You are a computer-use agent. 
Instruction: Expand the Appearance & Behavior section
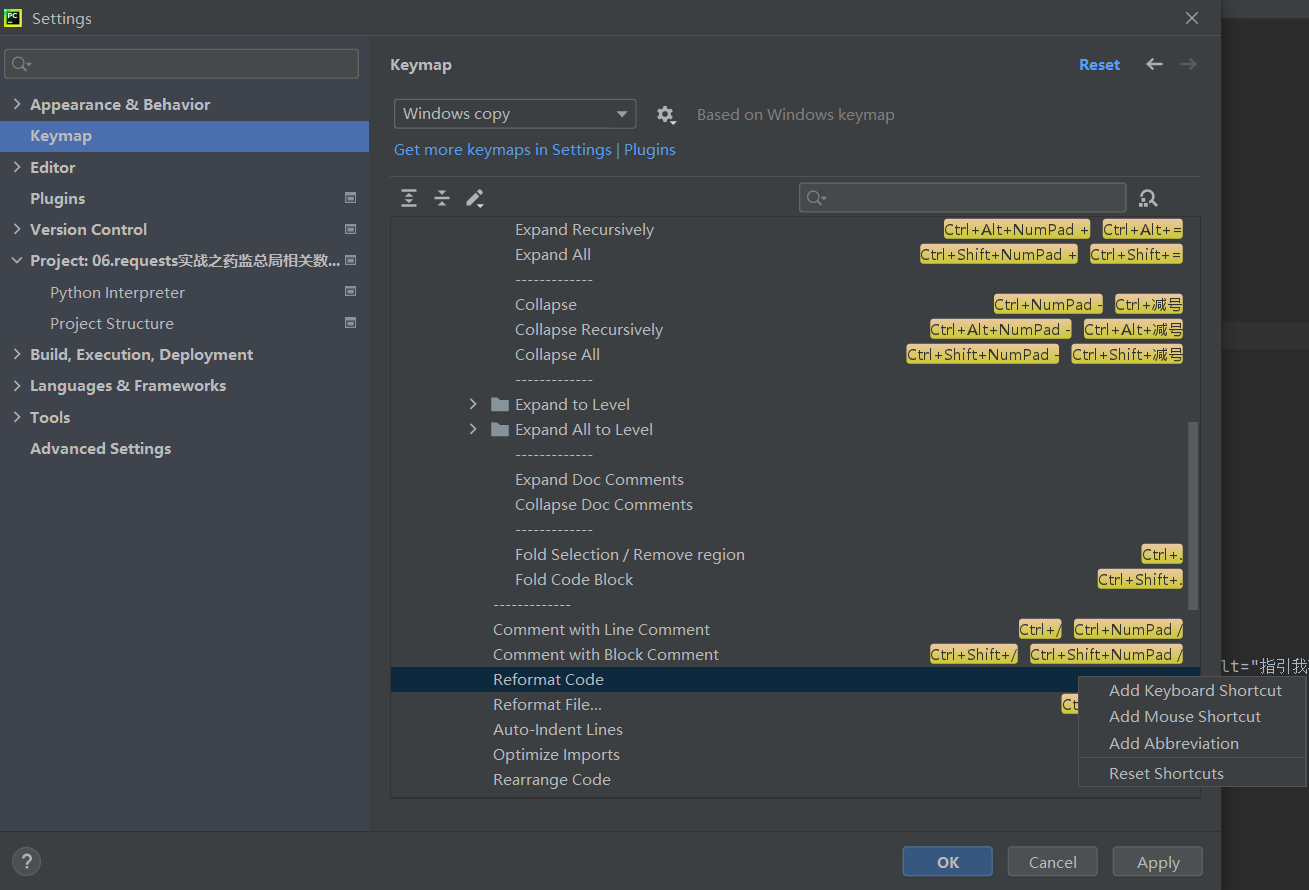coord(17,104)
